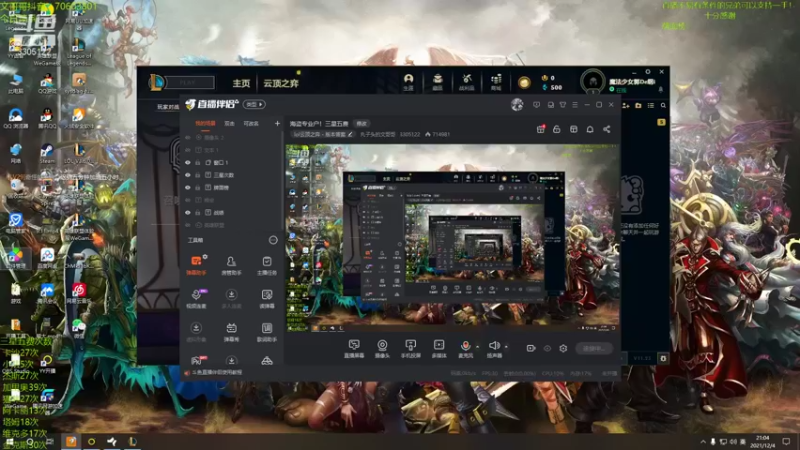Screen dimensions: 800x450
Task: Open the 歌词助手 tool icon
Action: click(x=266, y=332)
